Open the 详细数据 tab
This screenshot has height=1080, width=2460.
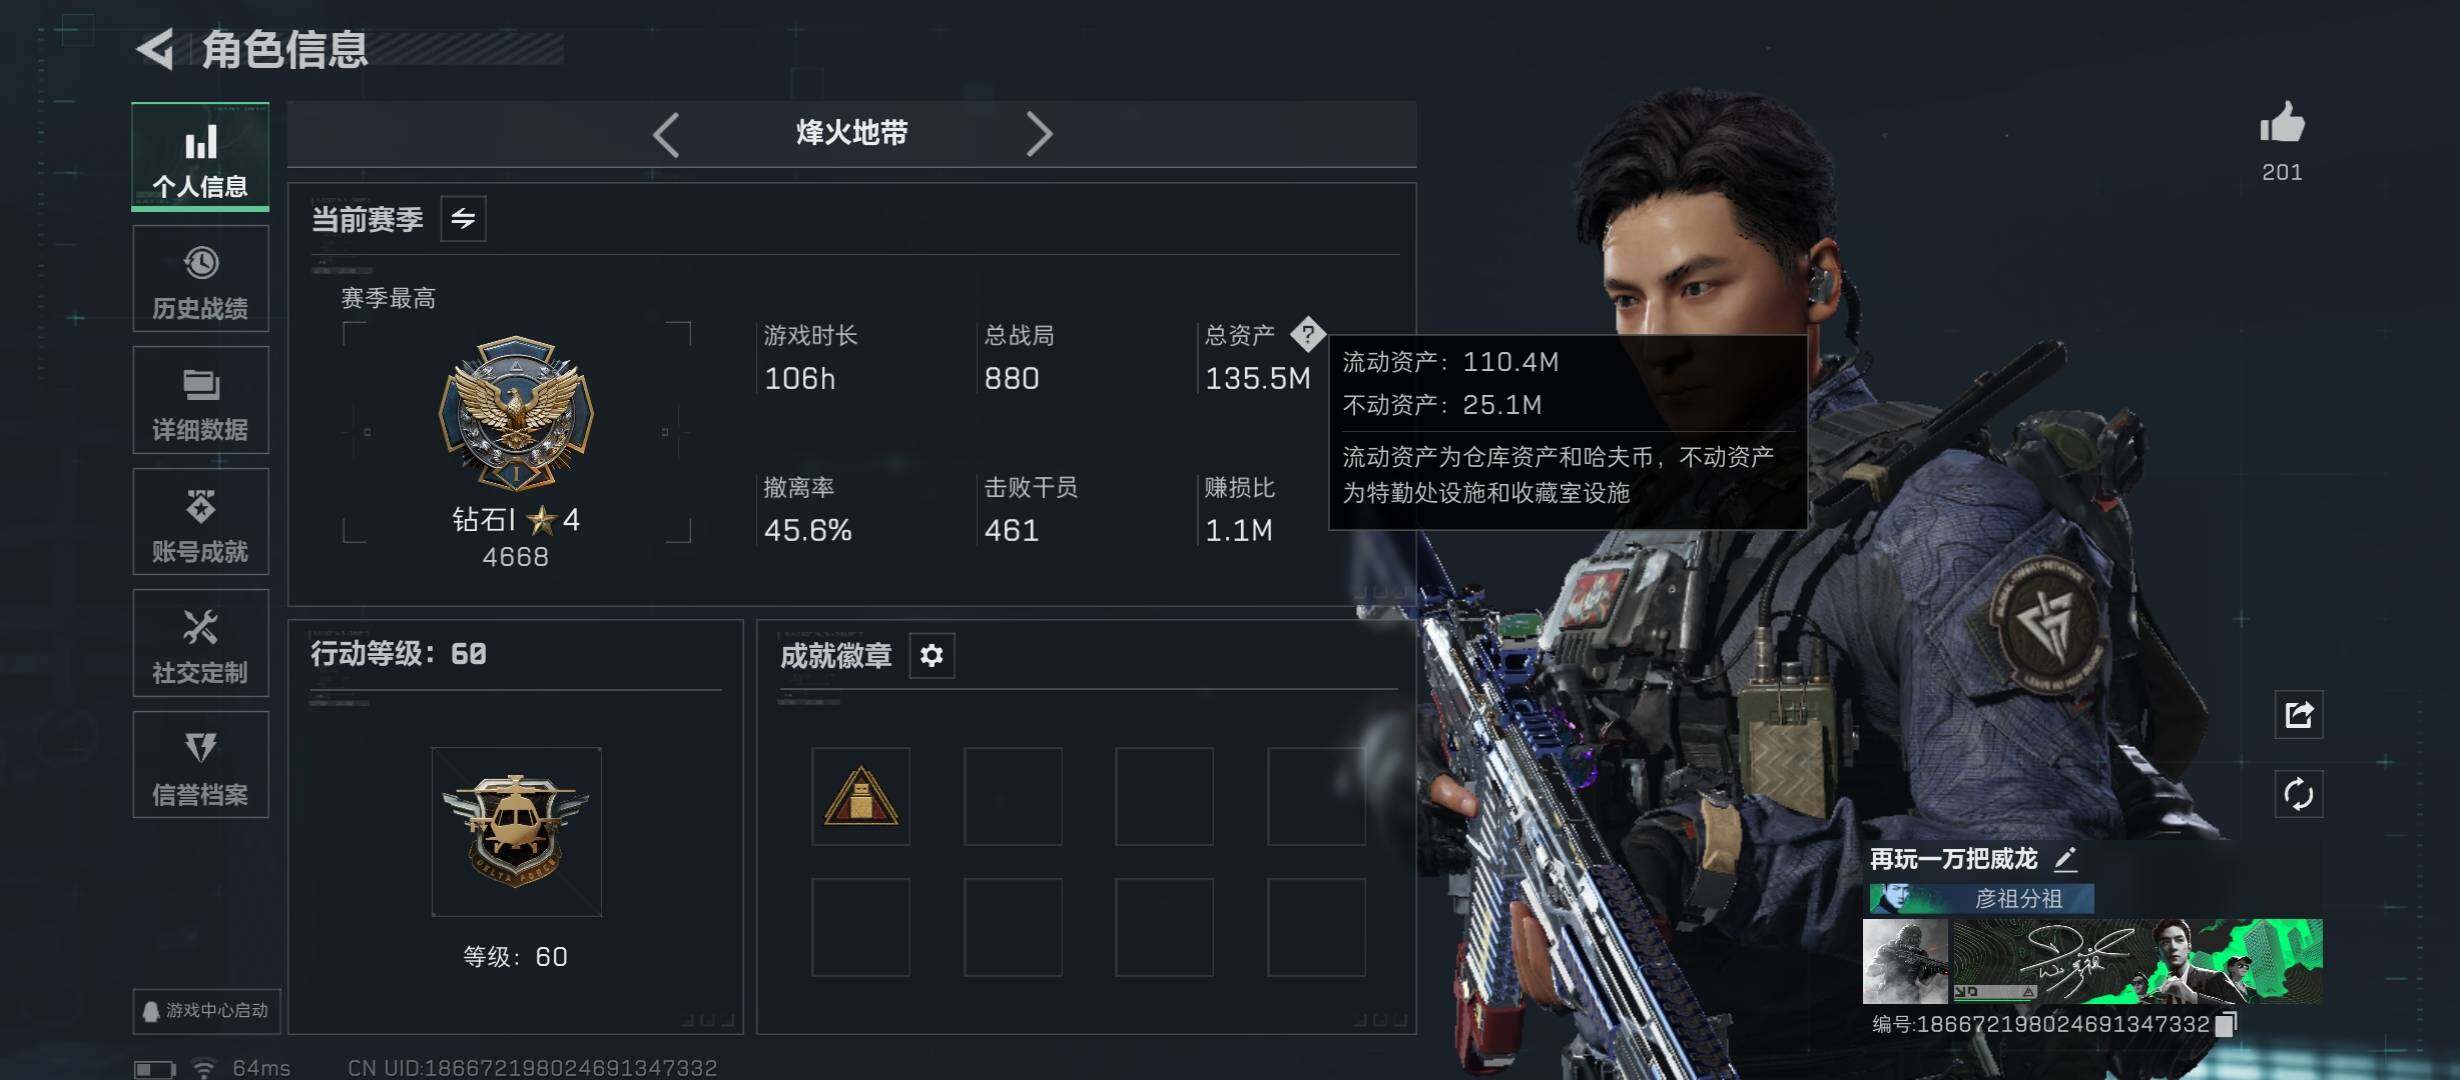pos(201,400)
